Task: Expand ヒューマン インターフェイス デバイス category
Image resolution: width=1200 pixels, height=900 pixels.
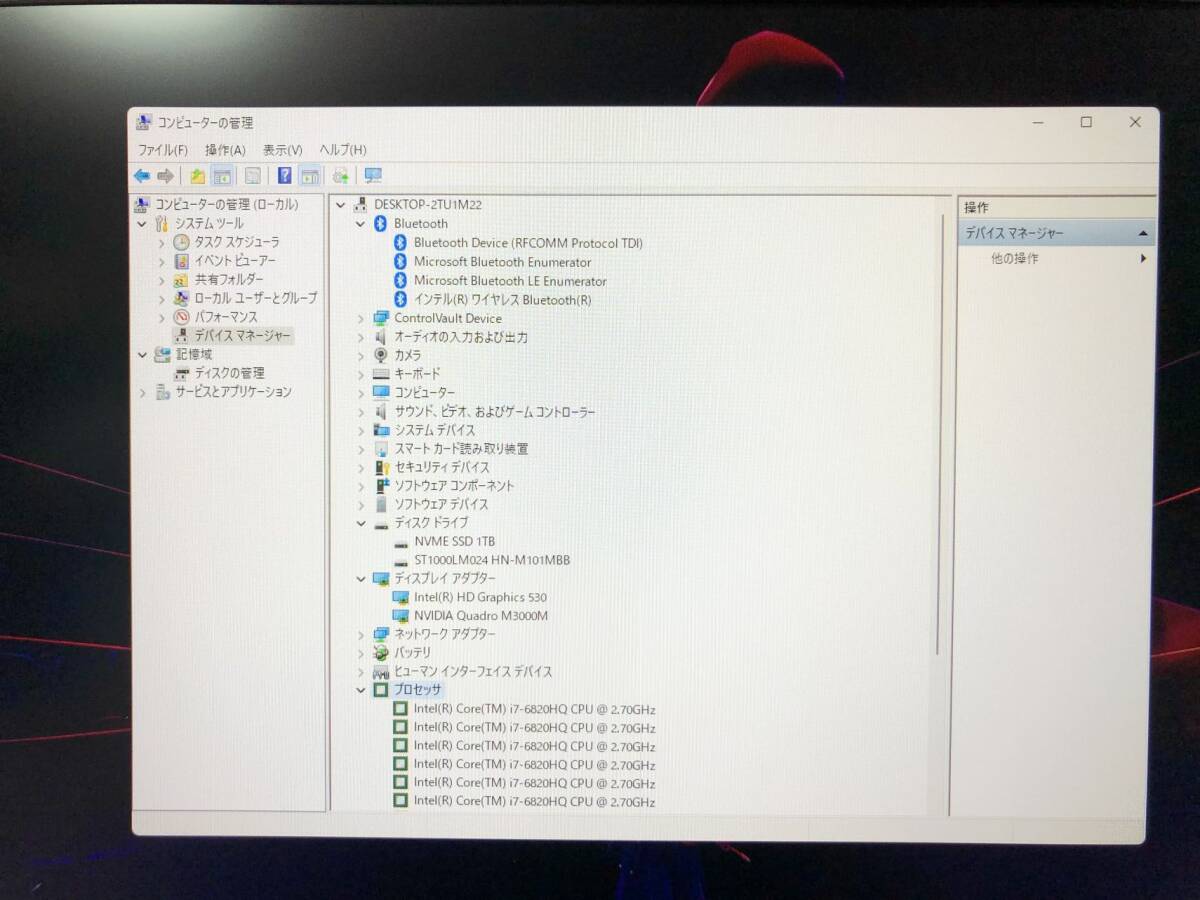Action: tap(361, 672)
